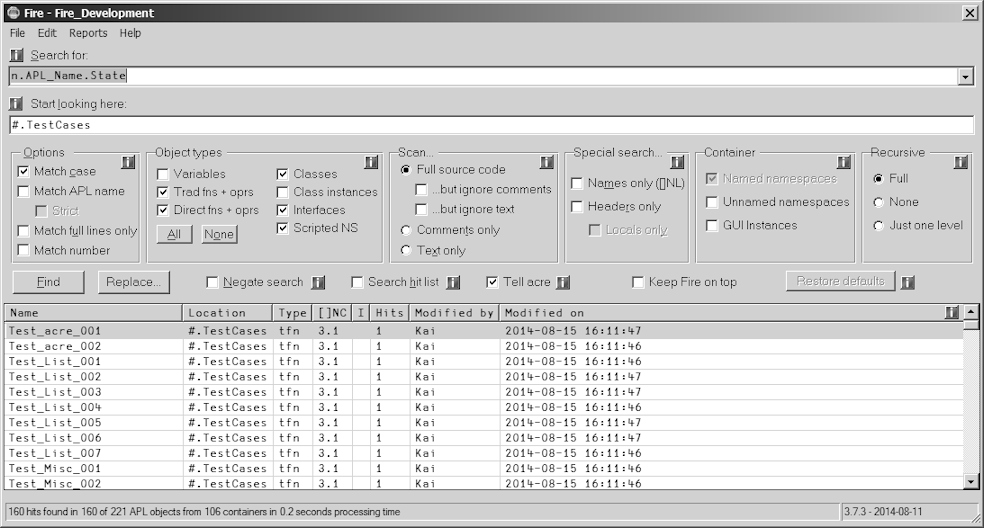Click the info icon in Scan group
Screen dimensions: 984x528
click(547, 163)
